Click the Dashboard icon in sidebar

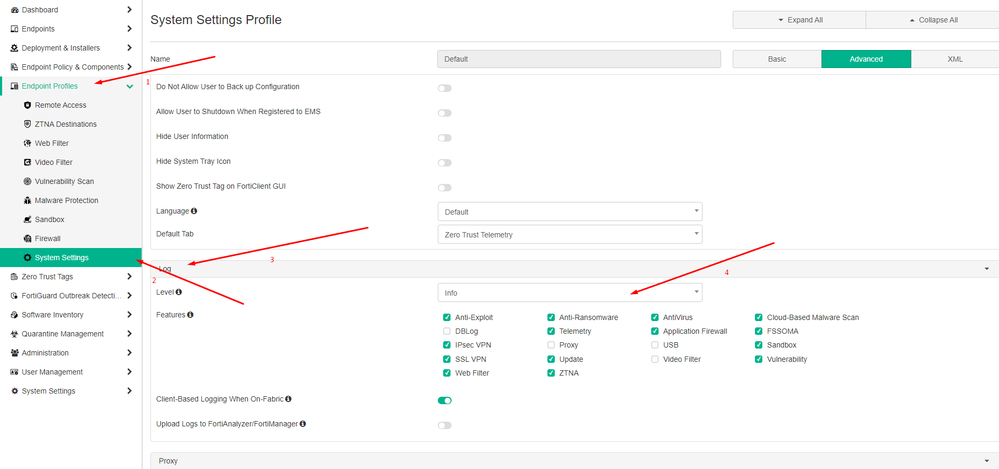point(14,9)
